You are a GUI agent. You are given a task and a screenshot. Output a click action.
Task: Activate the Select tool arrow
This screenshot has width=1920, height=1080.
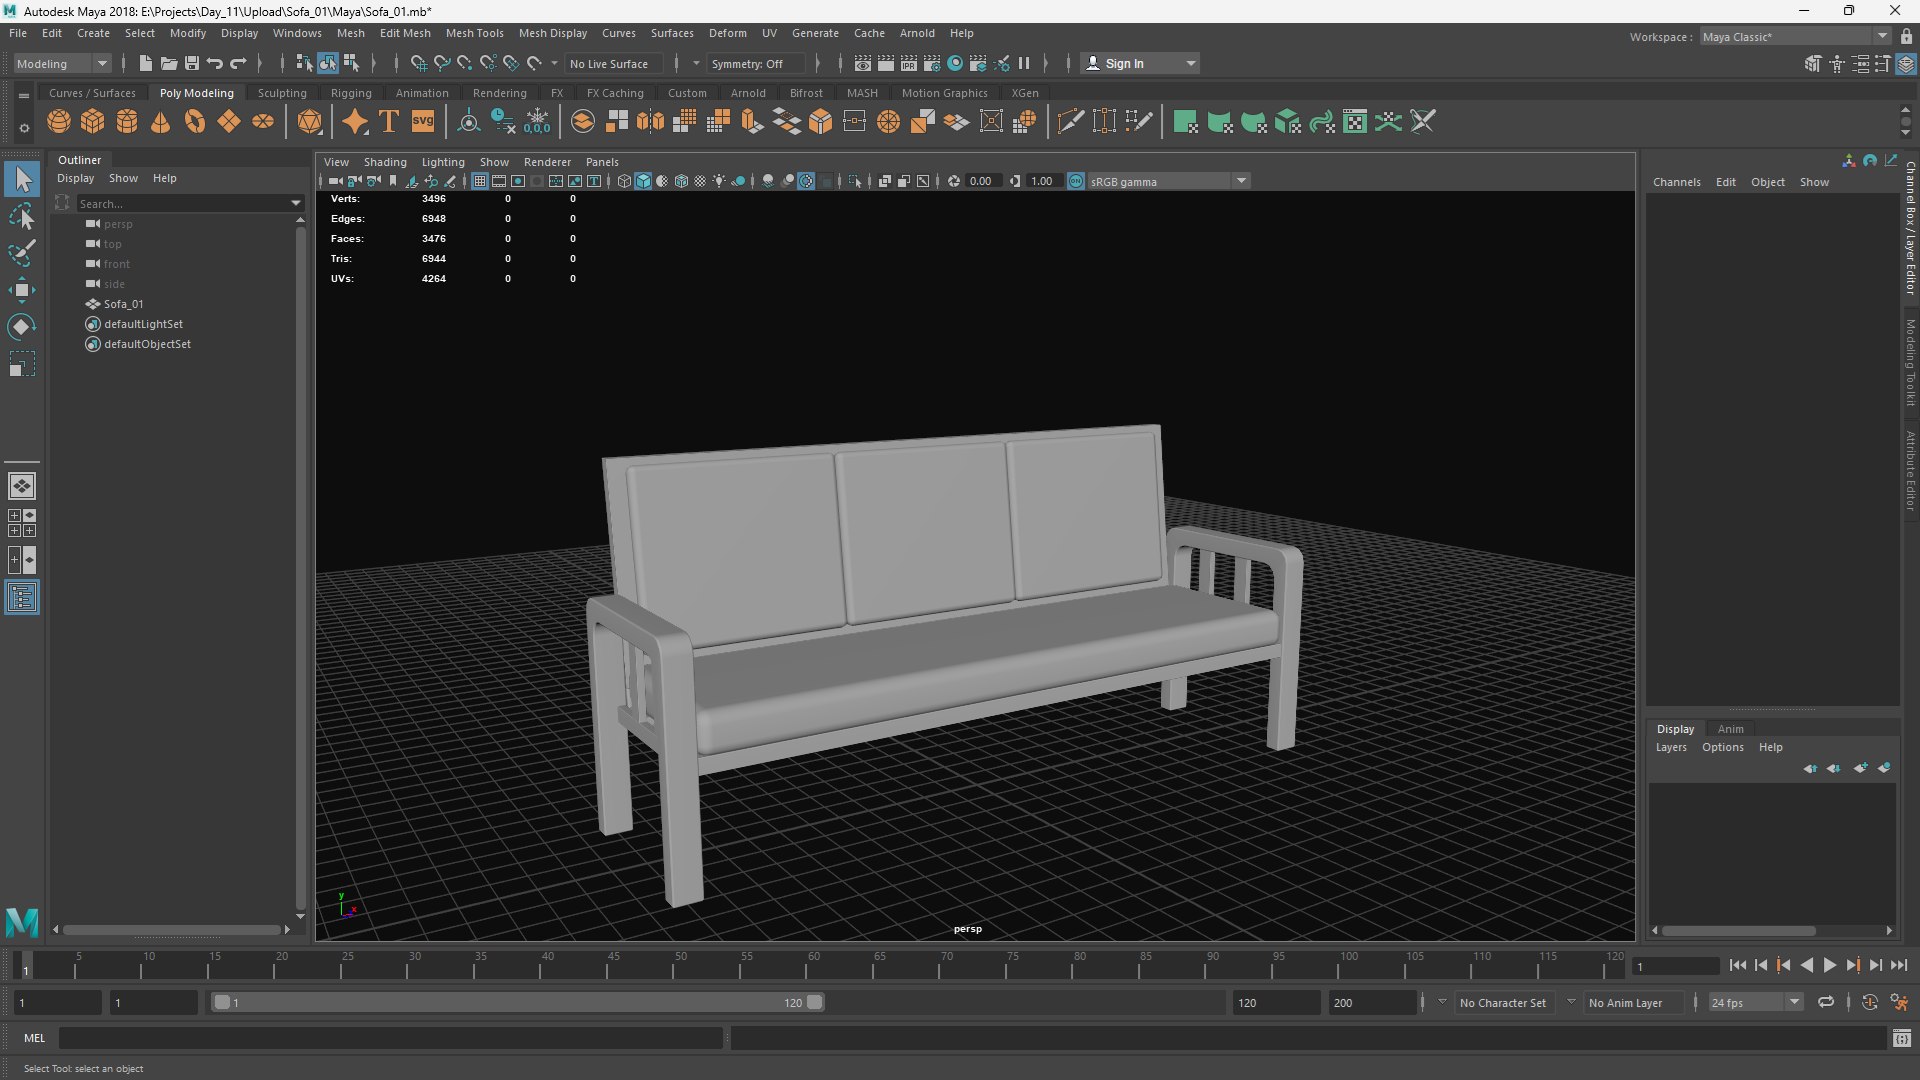pyautogui.click(x=22, y=180)
